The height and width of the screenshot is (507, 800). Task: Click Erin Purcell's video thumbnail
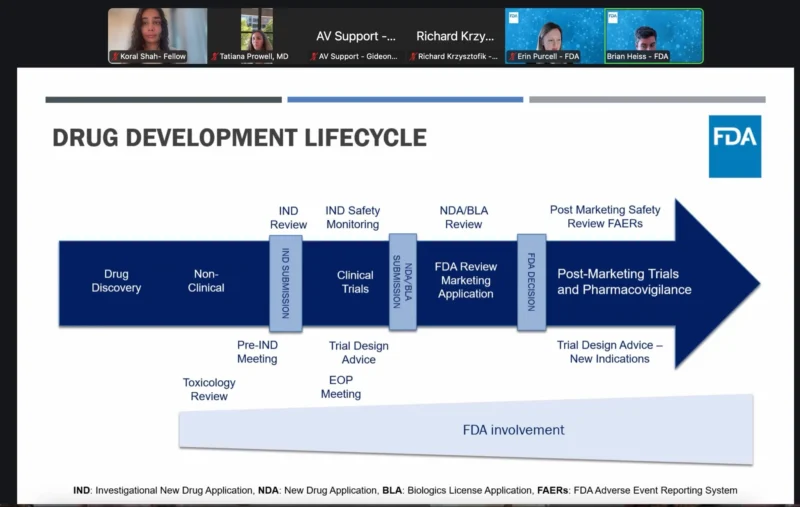pyautogui.click(x=554, y=34)
